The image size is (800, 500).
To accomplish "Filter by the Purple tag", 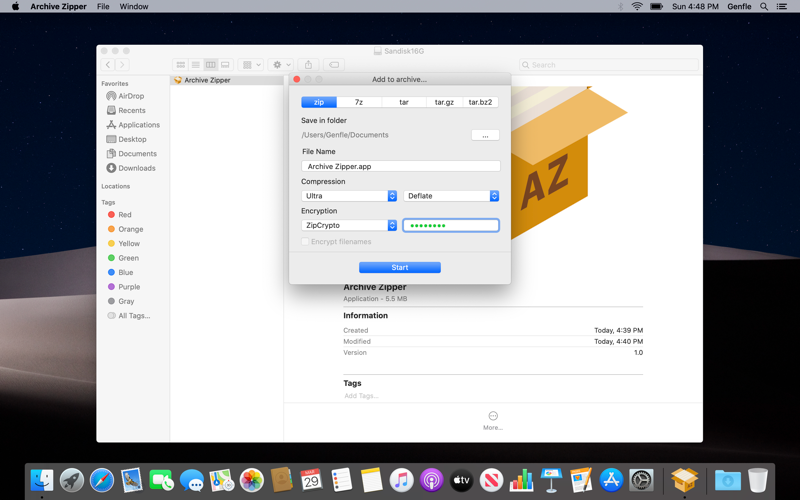I will [x=124, y=287].
